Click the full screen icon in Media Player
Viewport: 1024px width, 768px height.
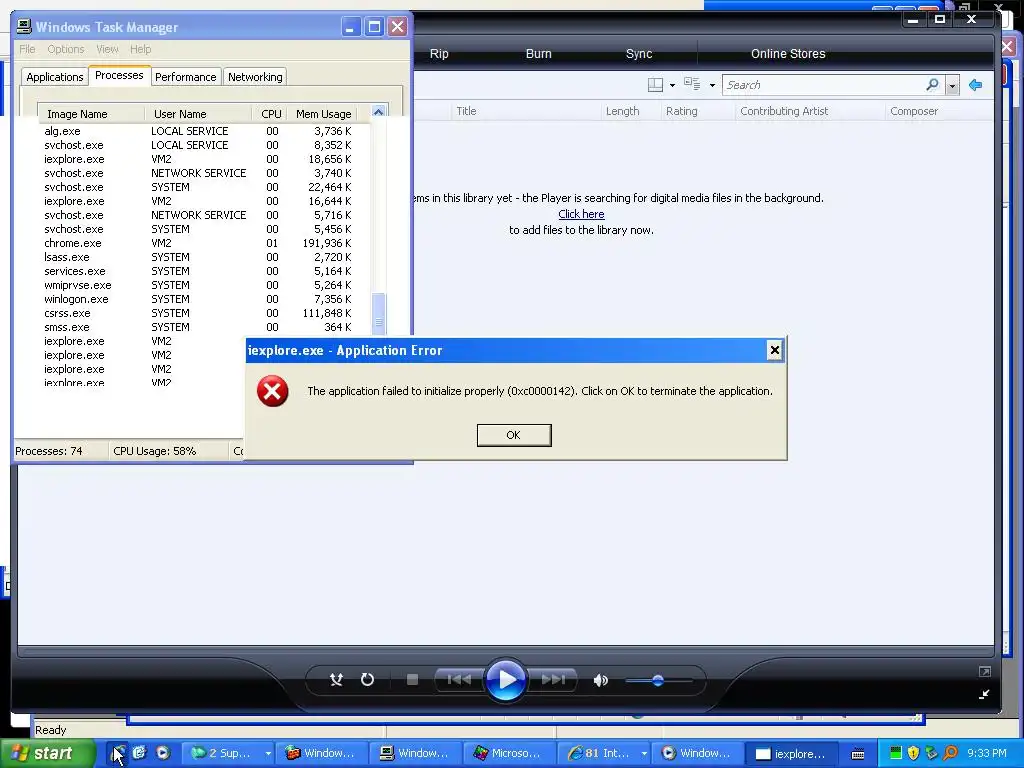click(985, 671)
